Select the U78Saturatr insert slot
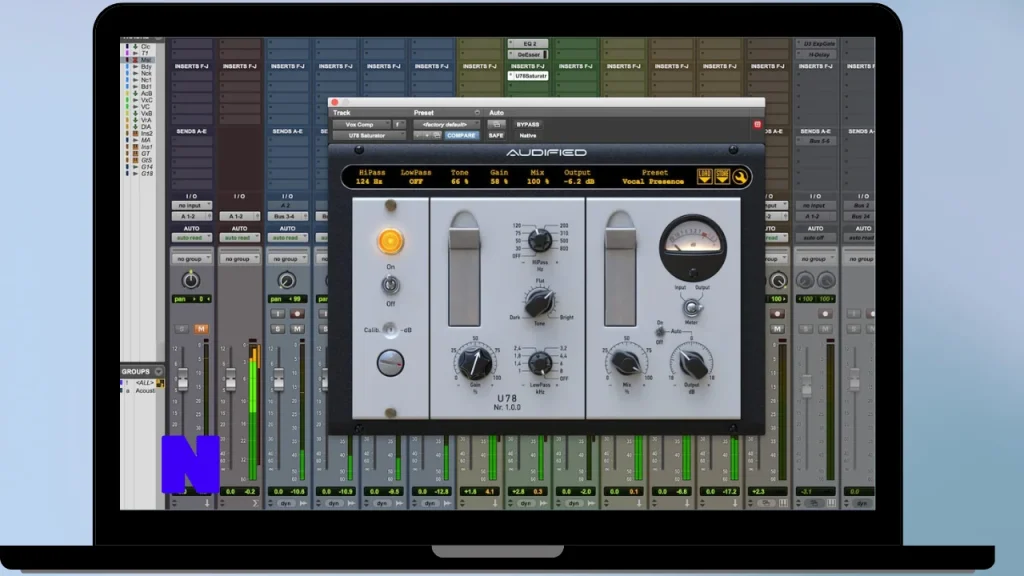Viewport: 1024px width, 576px height. [x=528, y=76]
